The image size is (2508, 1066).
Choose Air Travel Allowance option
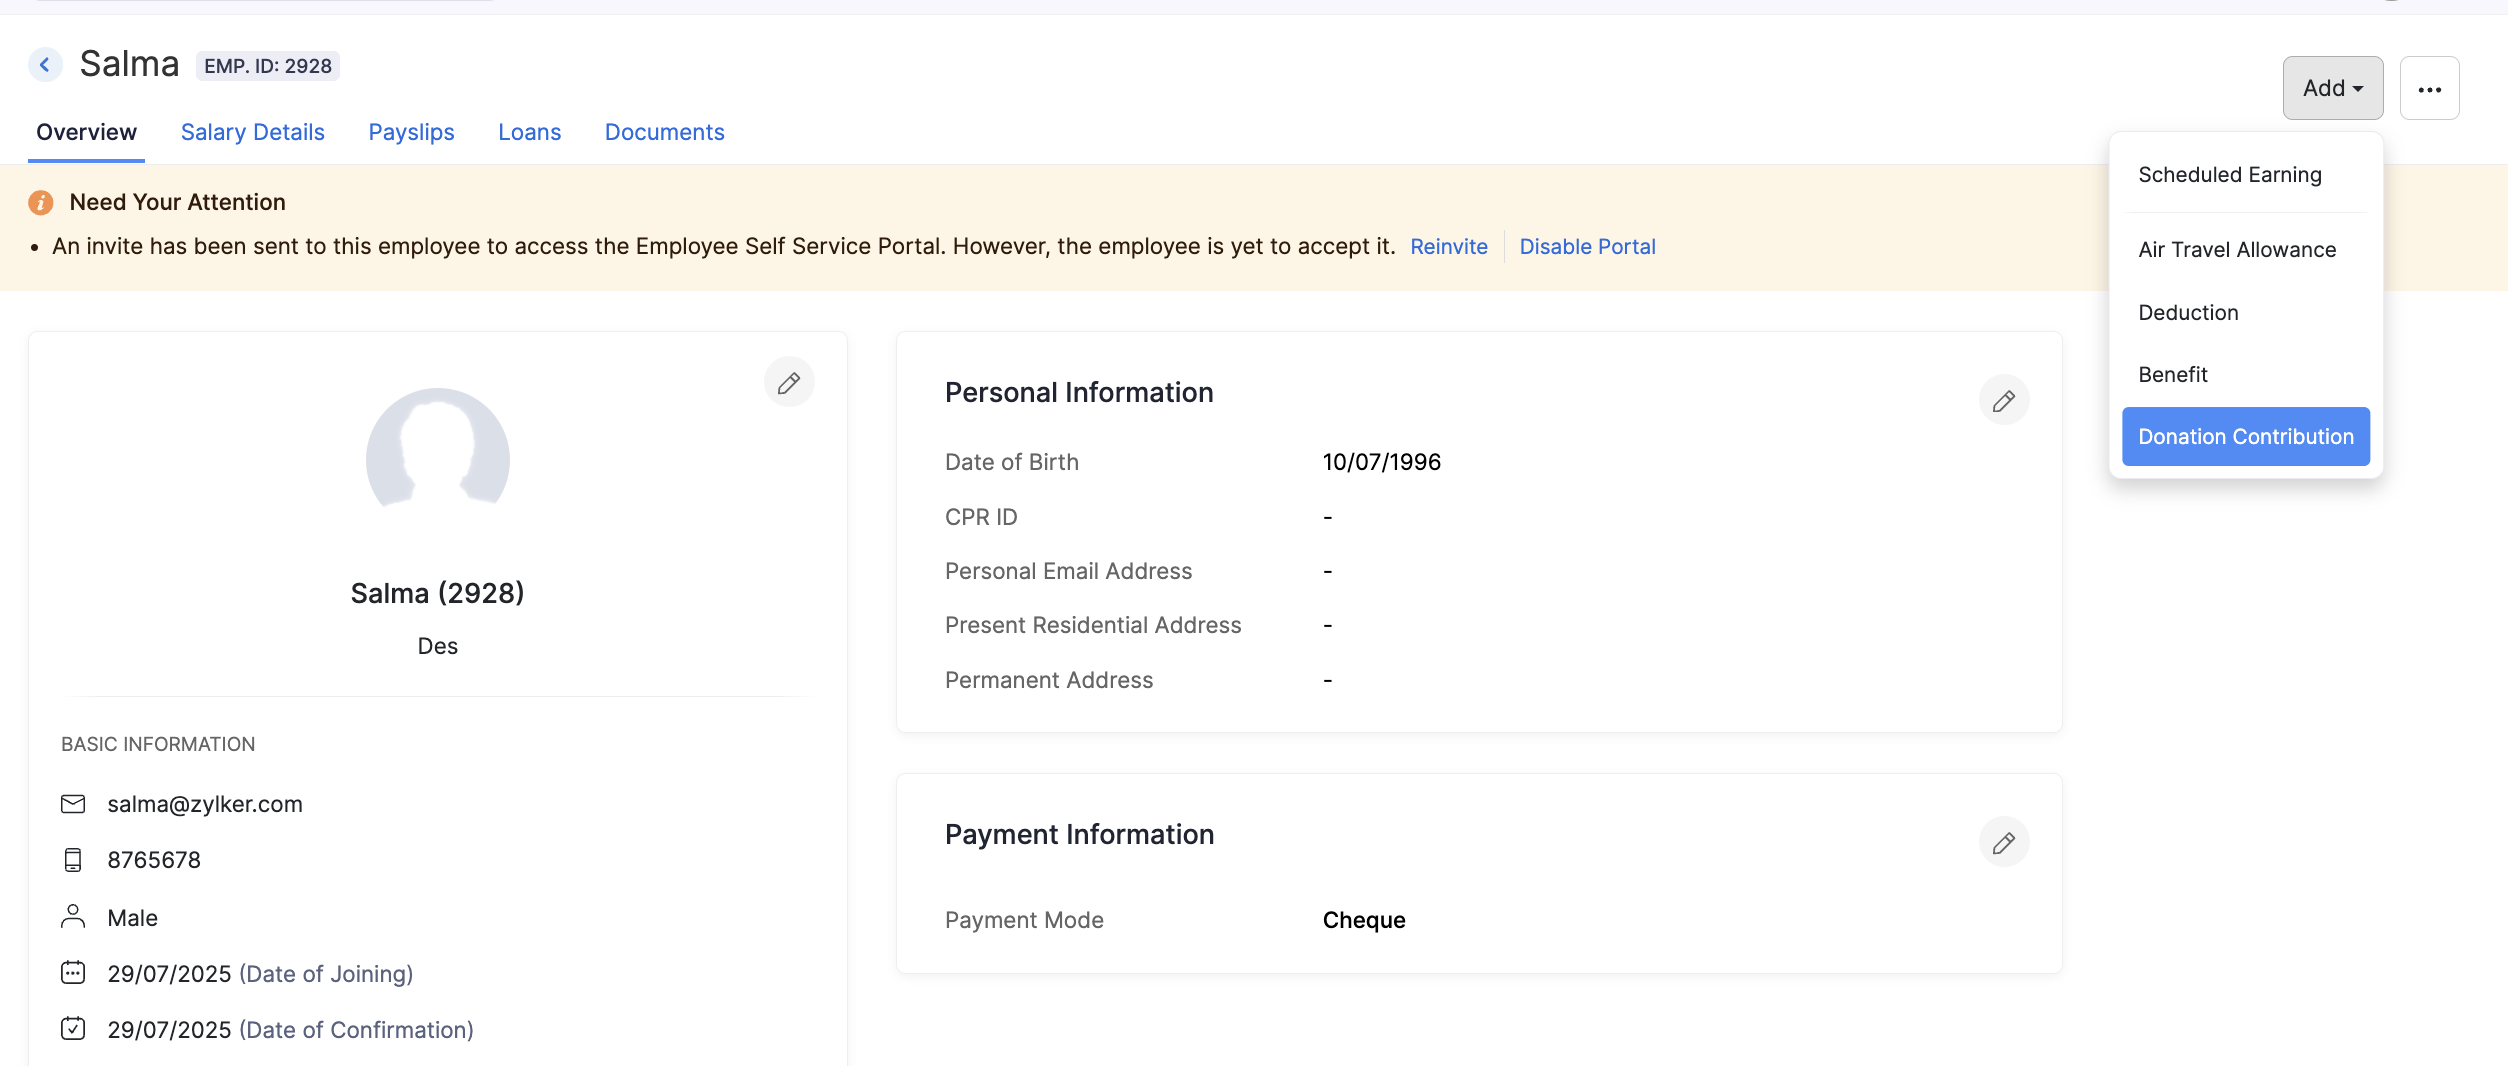(2236, 250)
